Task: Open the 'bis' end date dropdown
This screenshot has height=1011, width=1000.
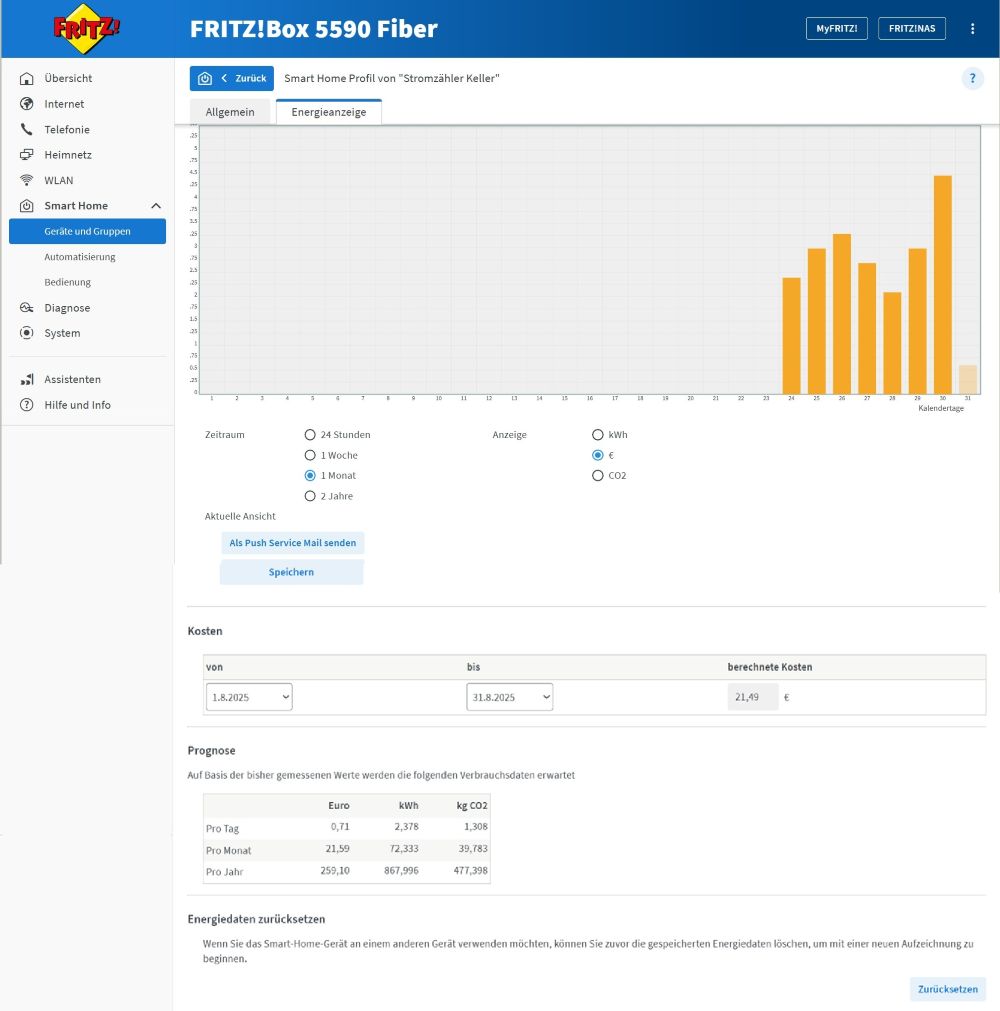Action: [x=509, y=697]
